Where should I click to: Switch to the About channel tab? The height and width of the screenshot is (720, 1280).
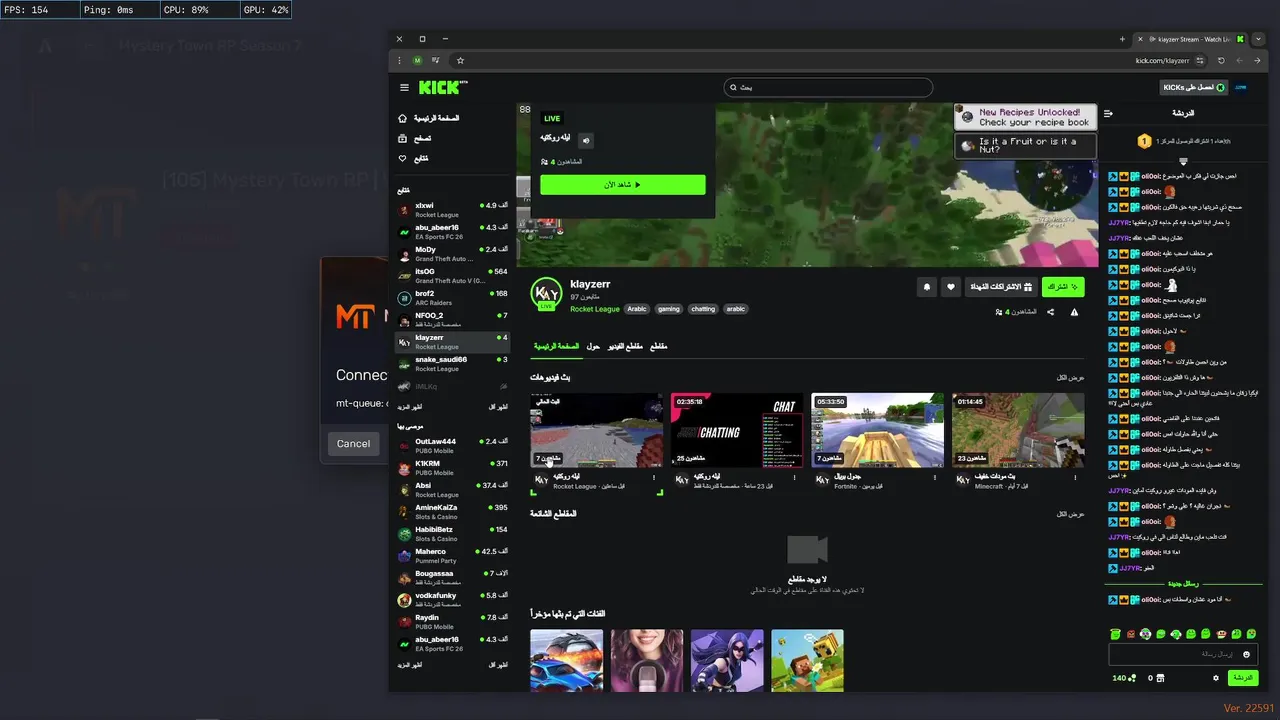593,346
